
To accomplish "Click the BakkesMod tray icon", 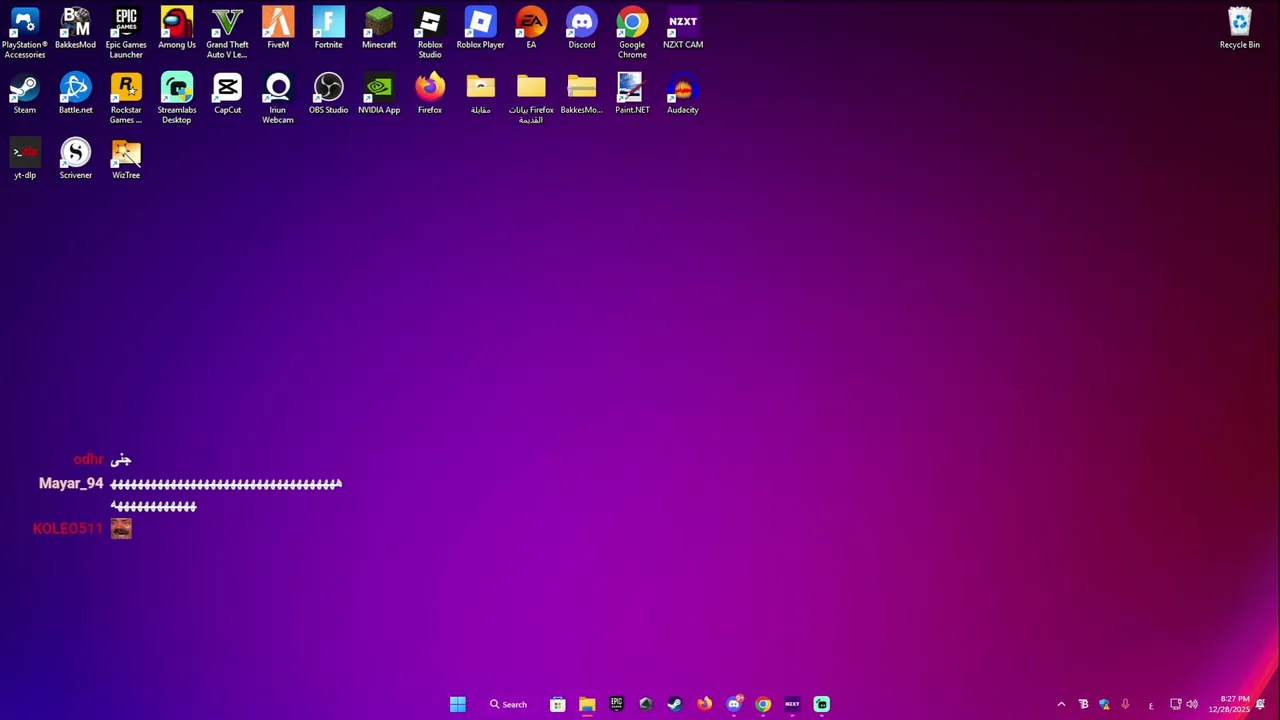I will click(1083, 704).
